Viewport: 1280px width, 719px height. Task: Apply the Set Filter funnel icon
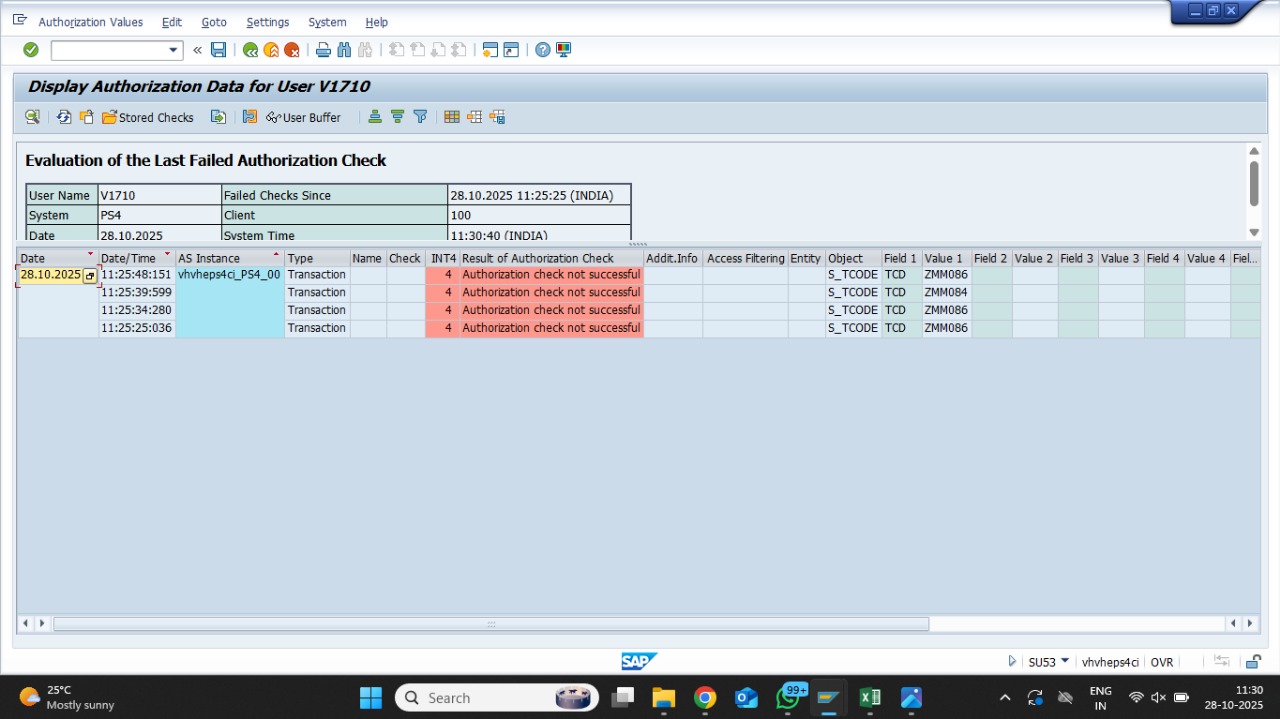(x=420, y=117)
